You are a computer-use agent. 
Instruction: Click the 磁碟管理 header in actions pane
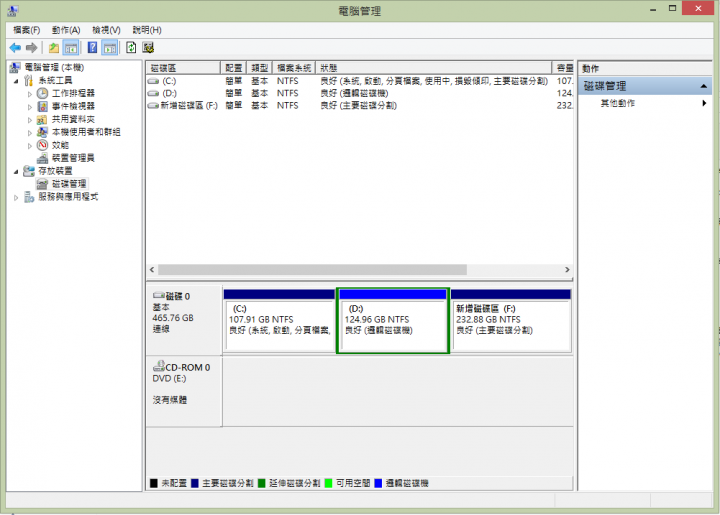645,86
